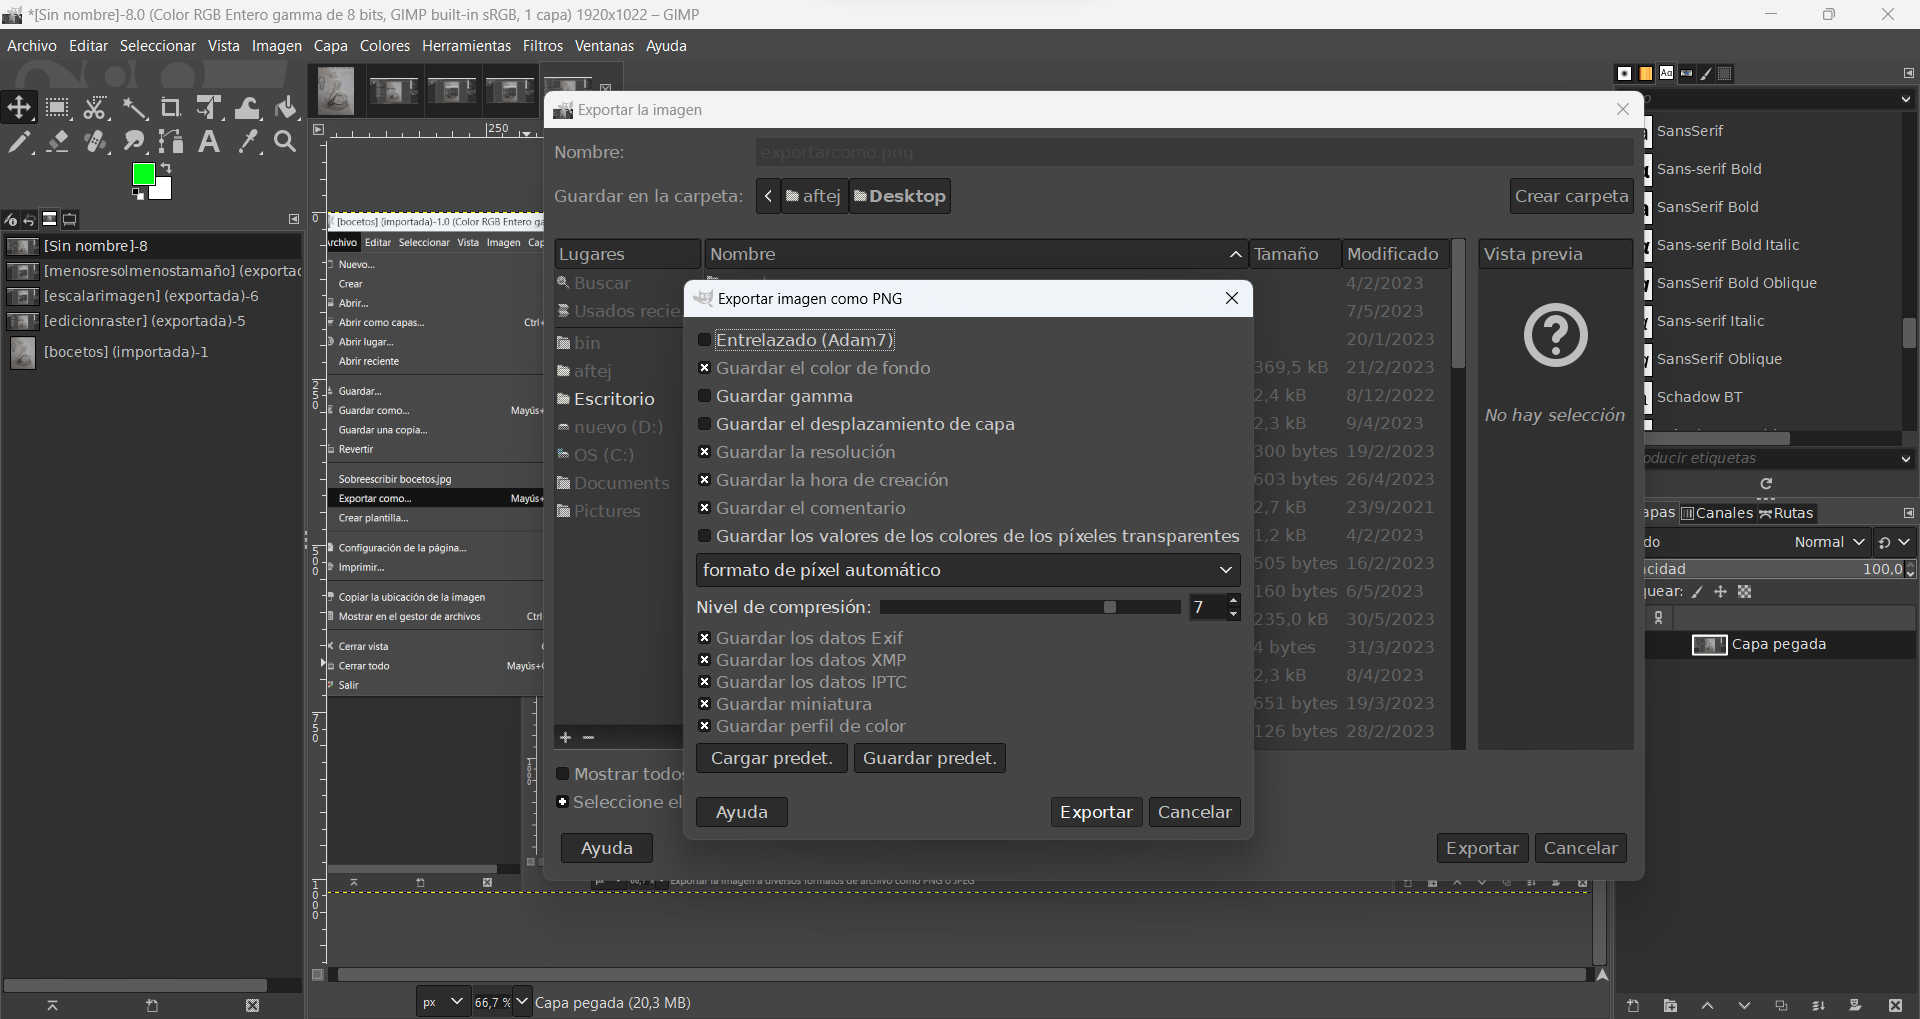1920x1019 pixels.
Task: Click Exportar in the PNG export dialog
Action: click(x=1096, y=812)
